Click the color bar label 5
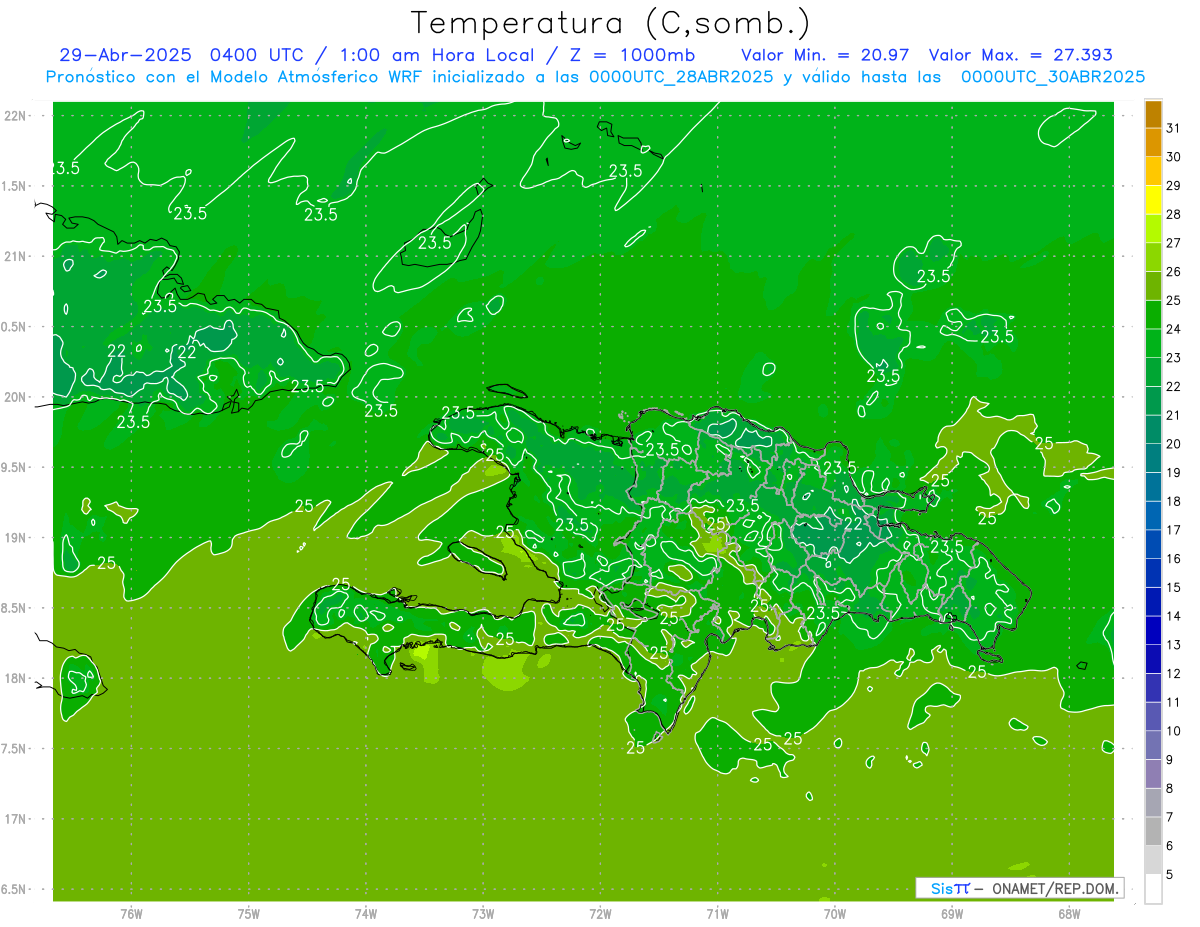Image resolution: width=1200 pixels, height=927 pixels. point(1170,875)
